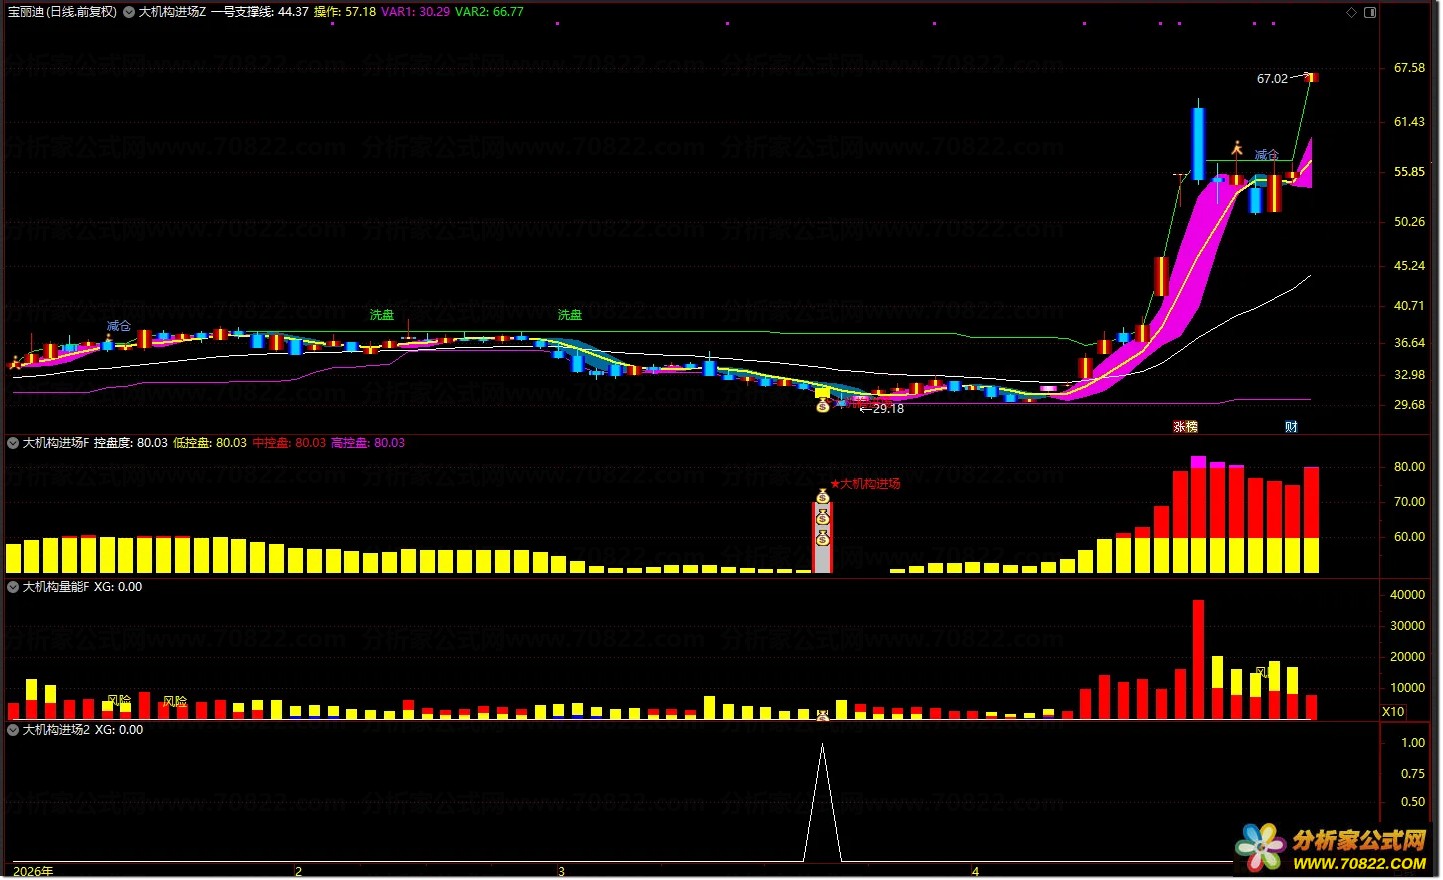Click the 2026年 date label on the time axis
Viewport: 1443px width, 880px height.
[x=33, y=871]
